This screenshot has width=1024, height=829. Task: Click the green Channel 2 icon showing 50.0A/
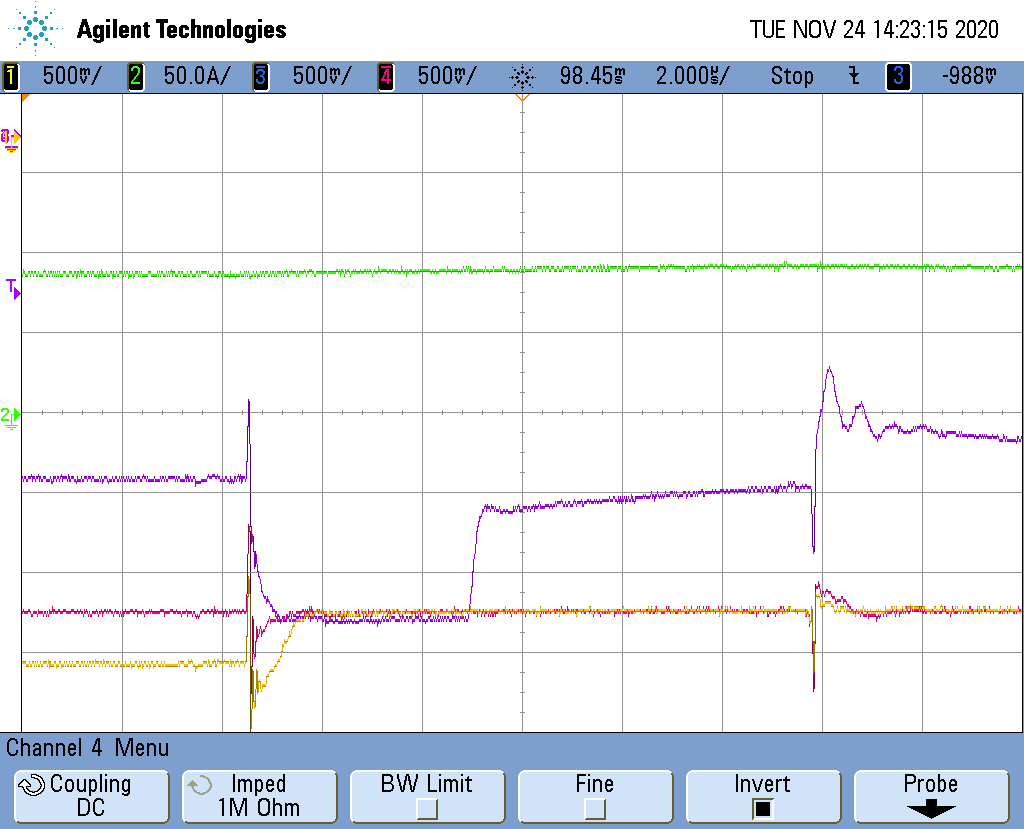tap(135, 76)
